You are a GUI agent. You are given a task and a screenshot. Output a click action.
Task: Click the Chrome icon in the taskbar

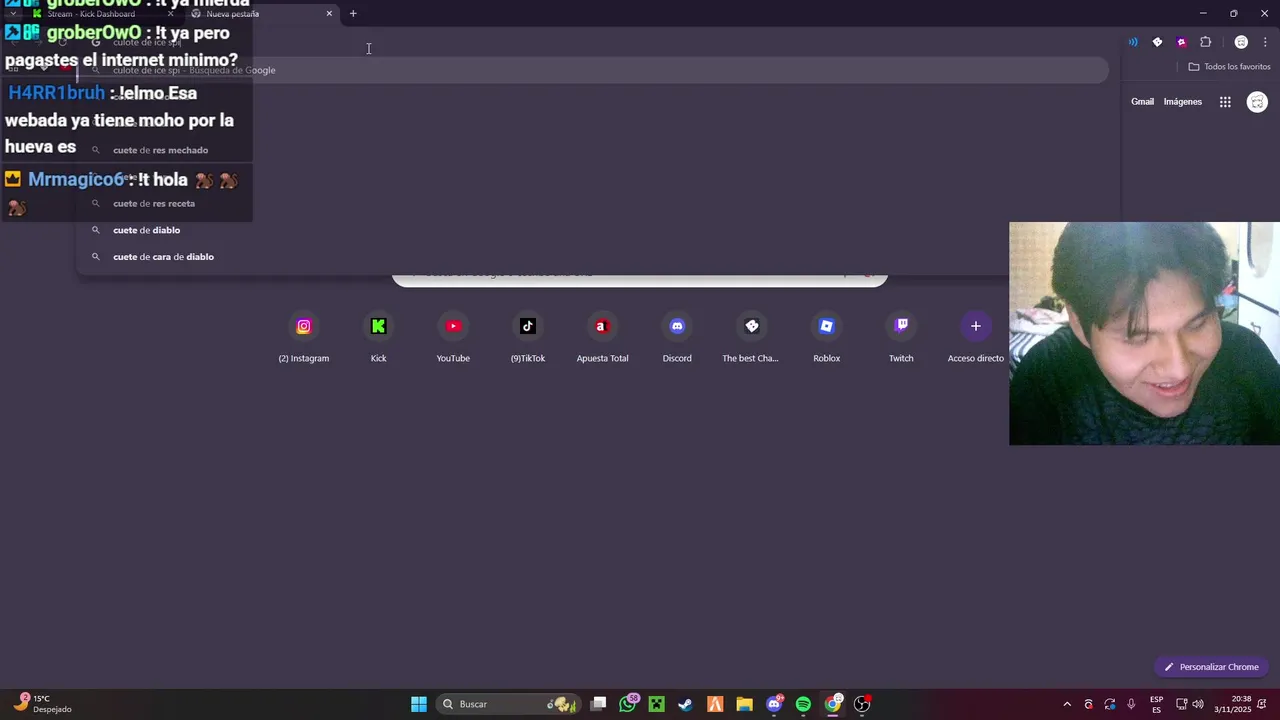click(833, 704)
